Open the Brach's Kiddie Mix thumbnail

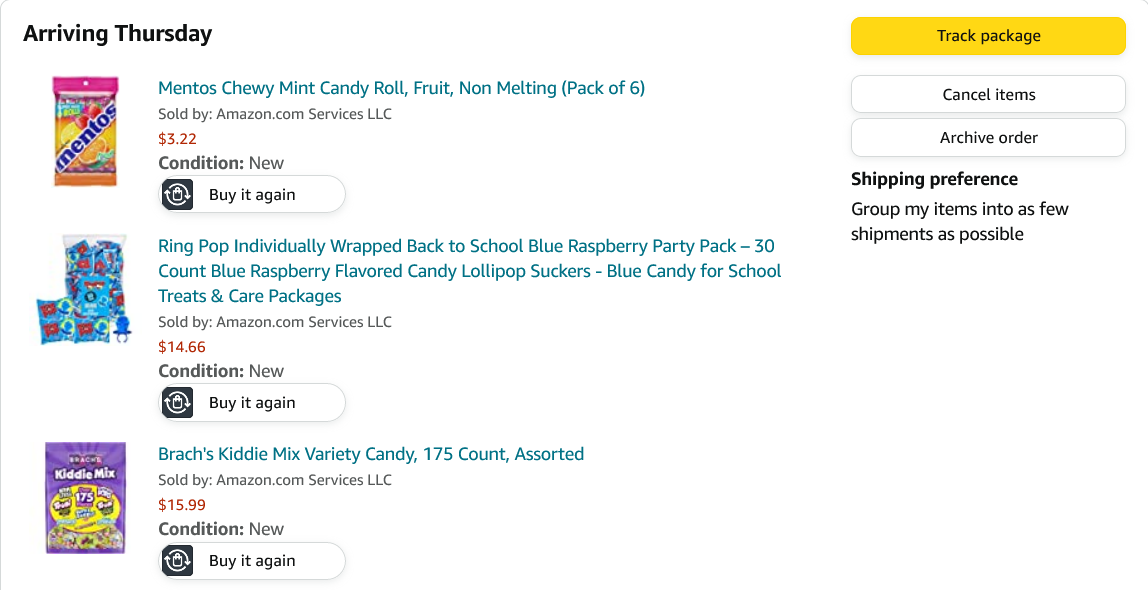pyautogui.click(x=85, y=497)
